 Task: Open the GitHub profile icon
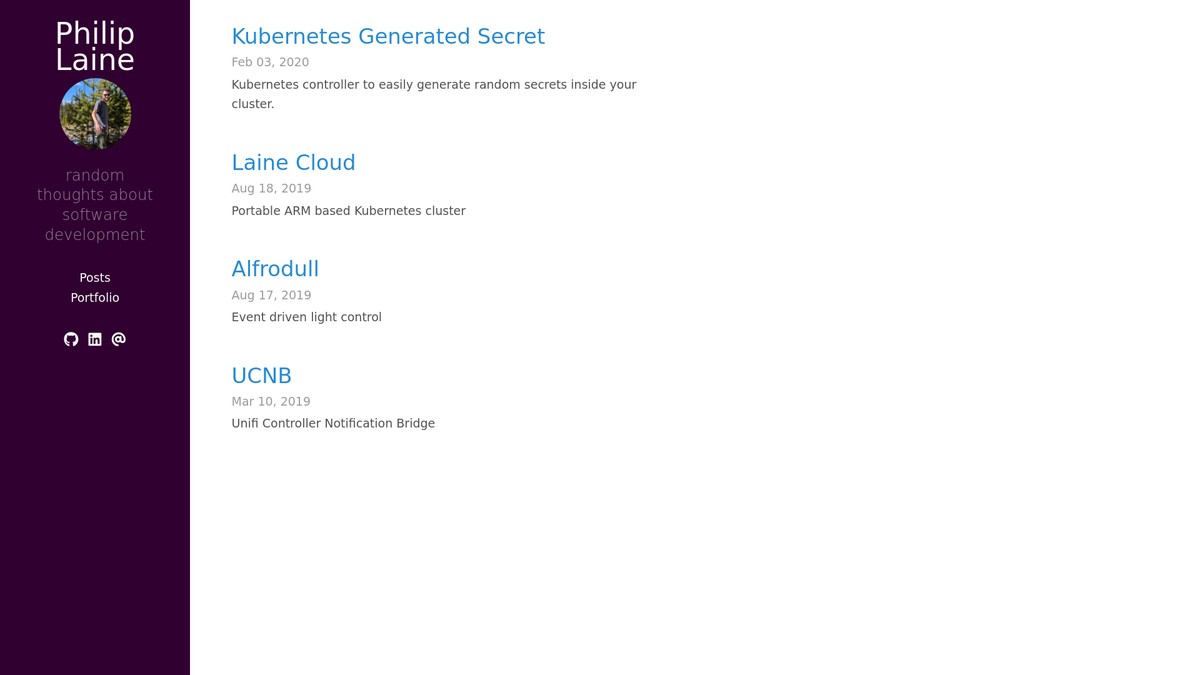(71, 339)
